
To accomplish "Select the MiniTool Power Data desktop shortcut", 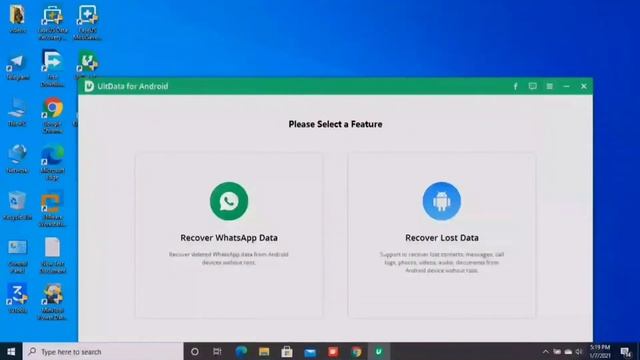I will pyautogui.click(x=53, y=302).
